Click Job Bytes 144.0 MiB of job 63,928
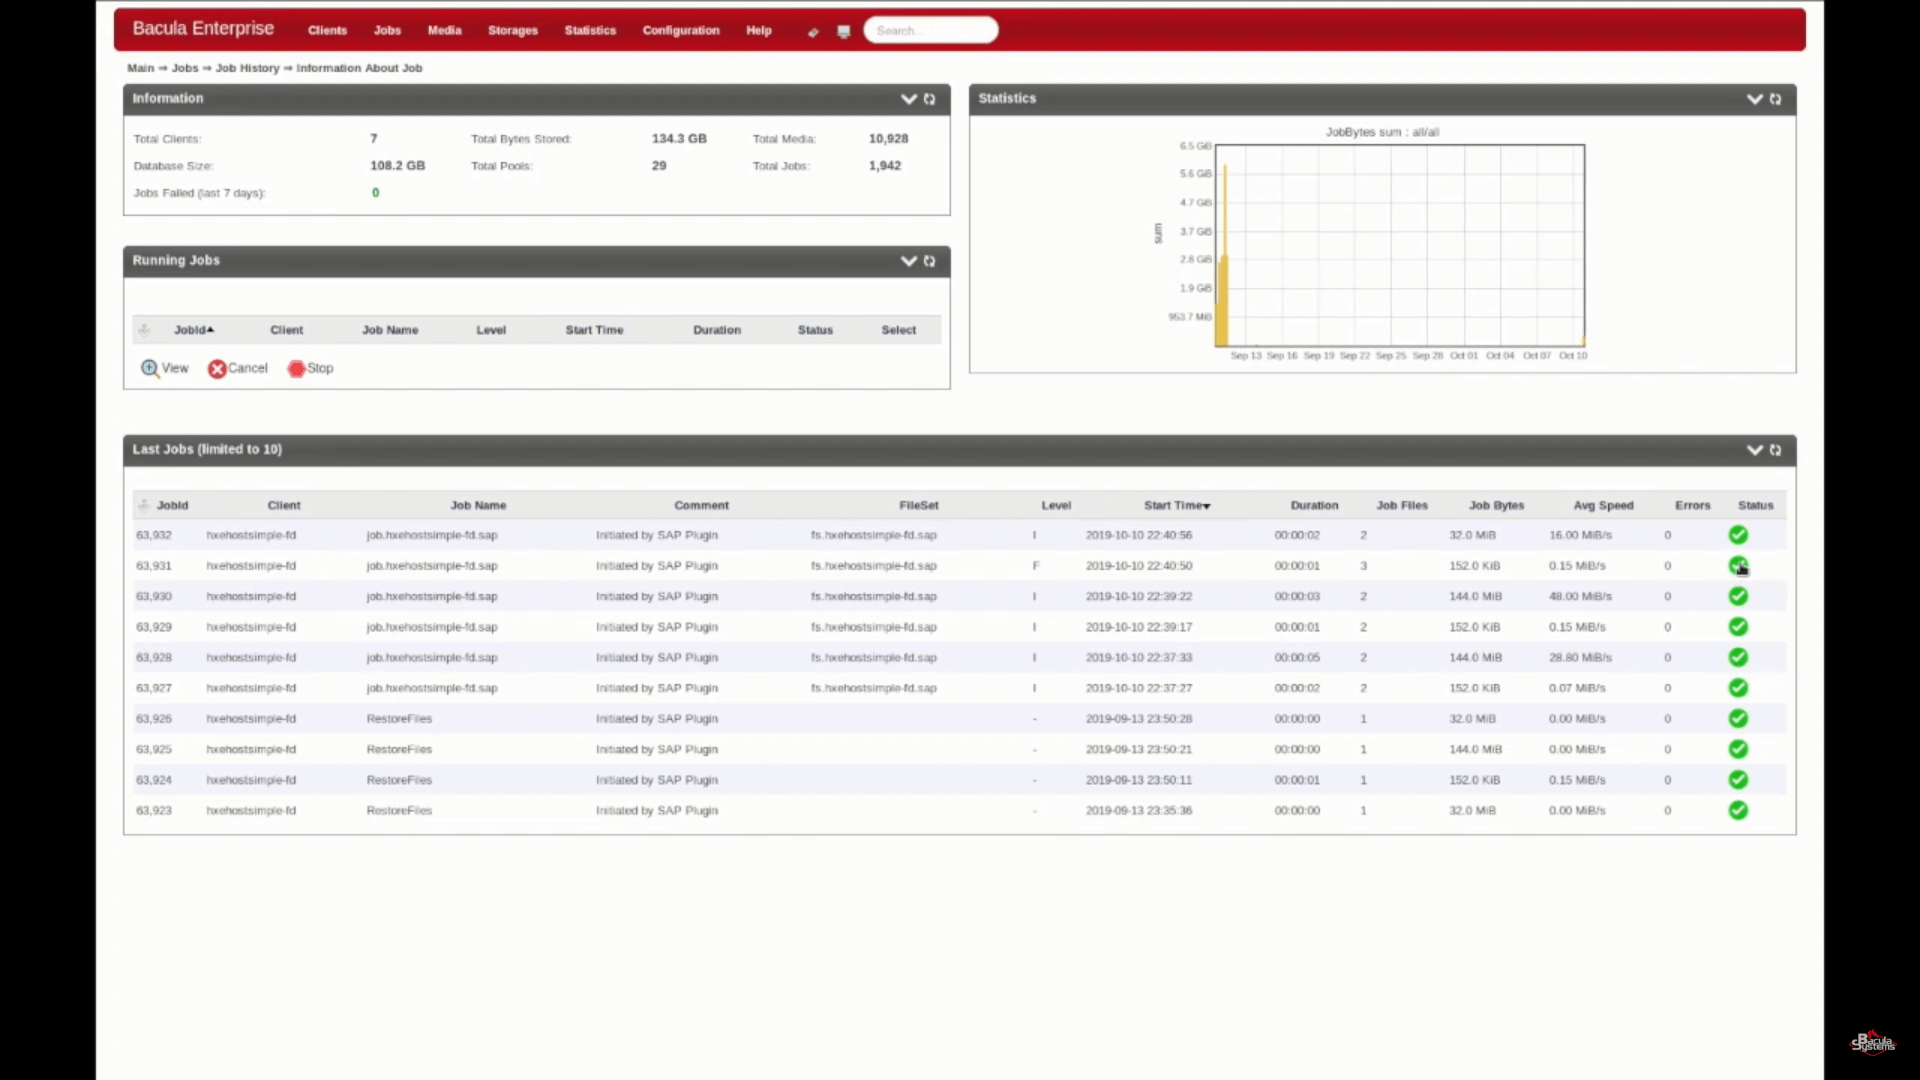1920x1080 pixels. (x=1475, y=658)
